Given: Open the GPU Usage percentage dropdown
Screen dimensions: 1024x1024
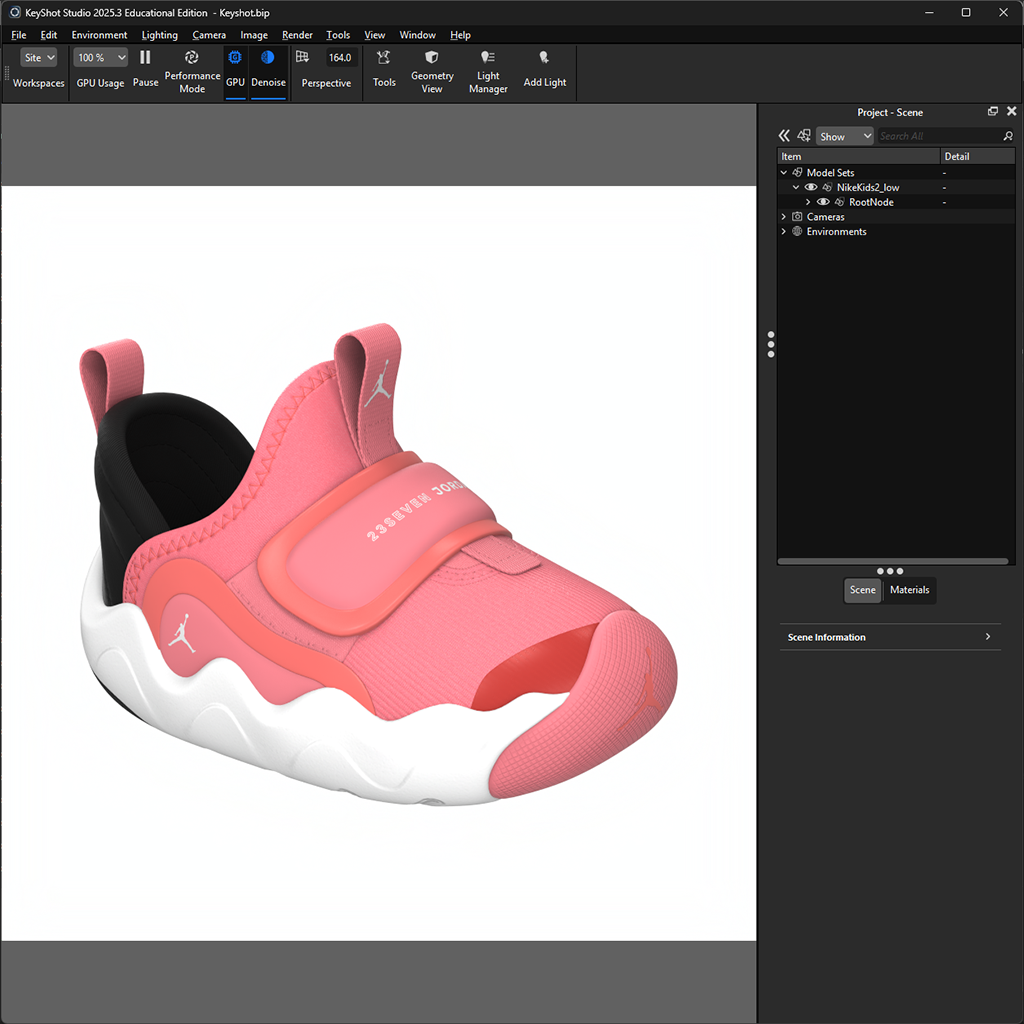Looking at the screenshot, I should tap(101, 57).
